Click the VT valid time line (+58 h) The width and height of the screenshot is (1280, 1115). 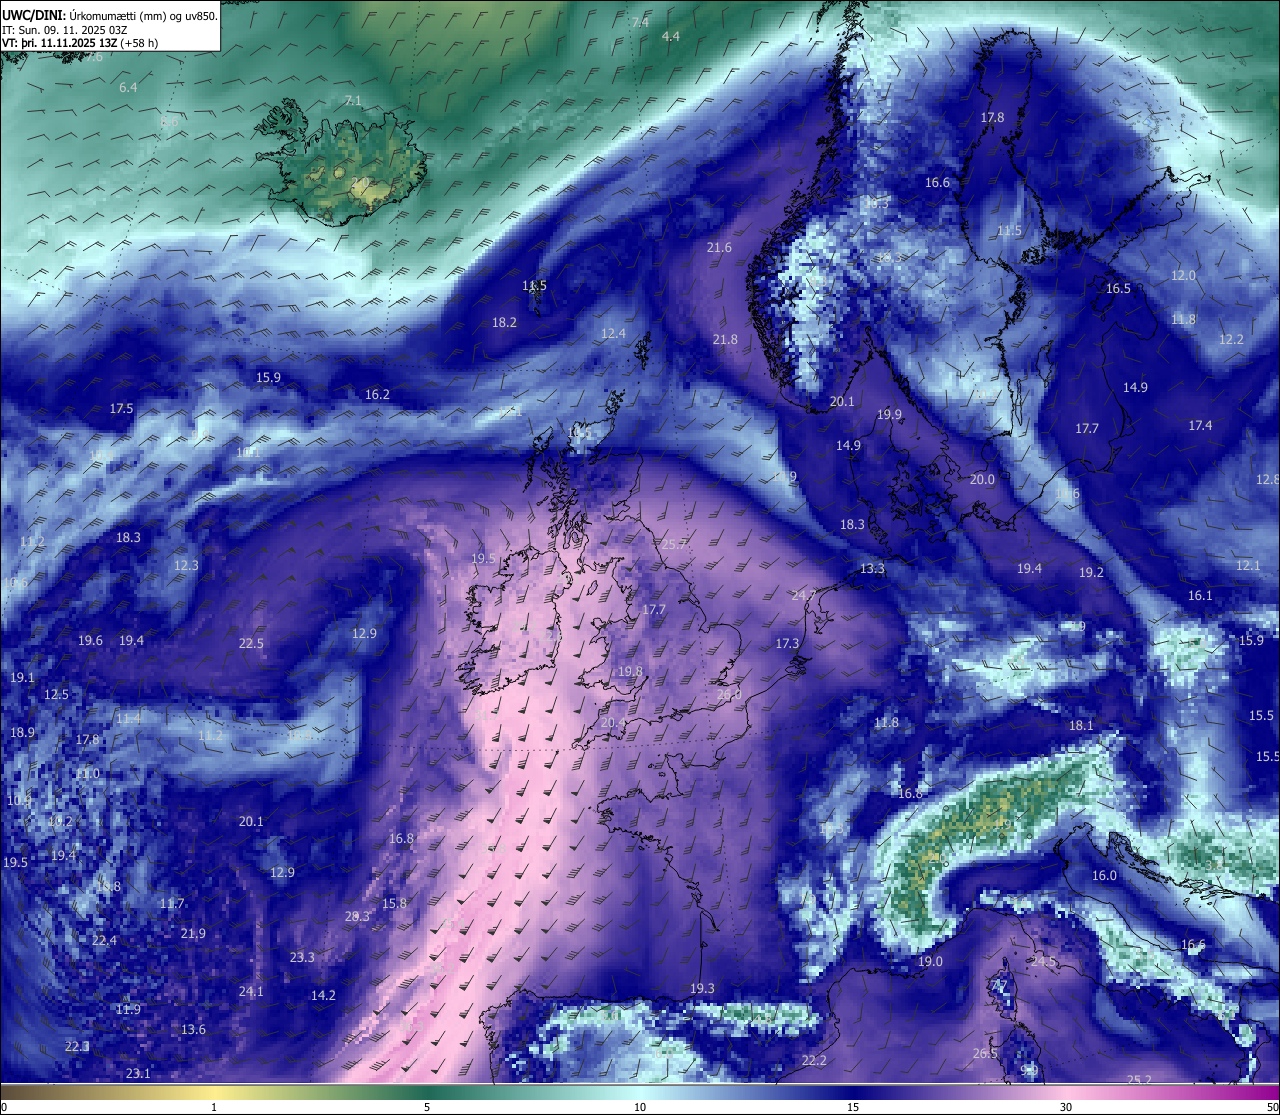tap(80, 43)
